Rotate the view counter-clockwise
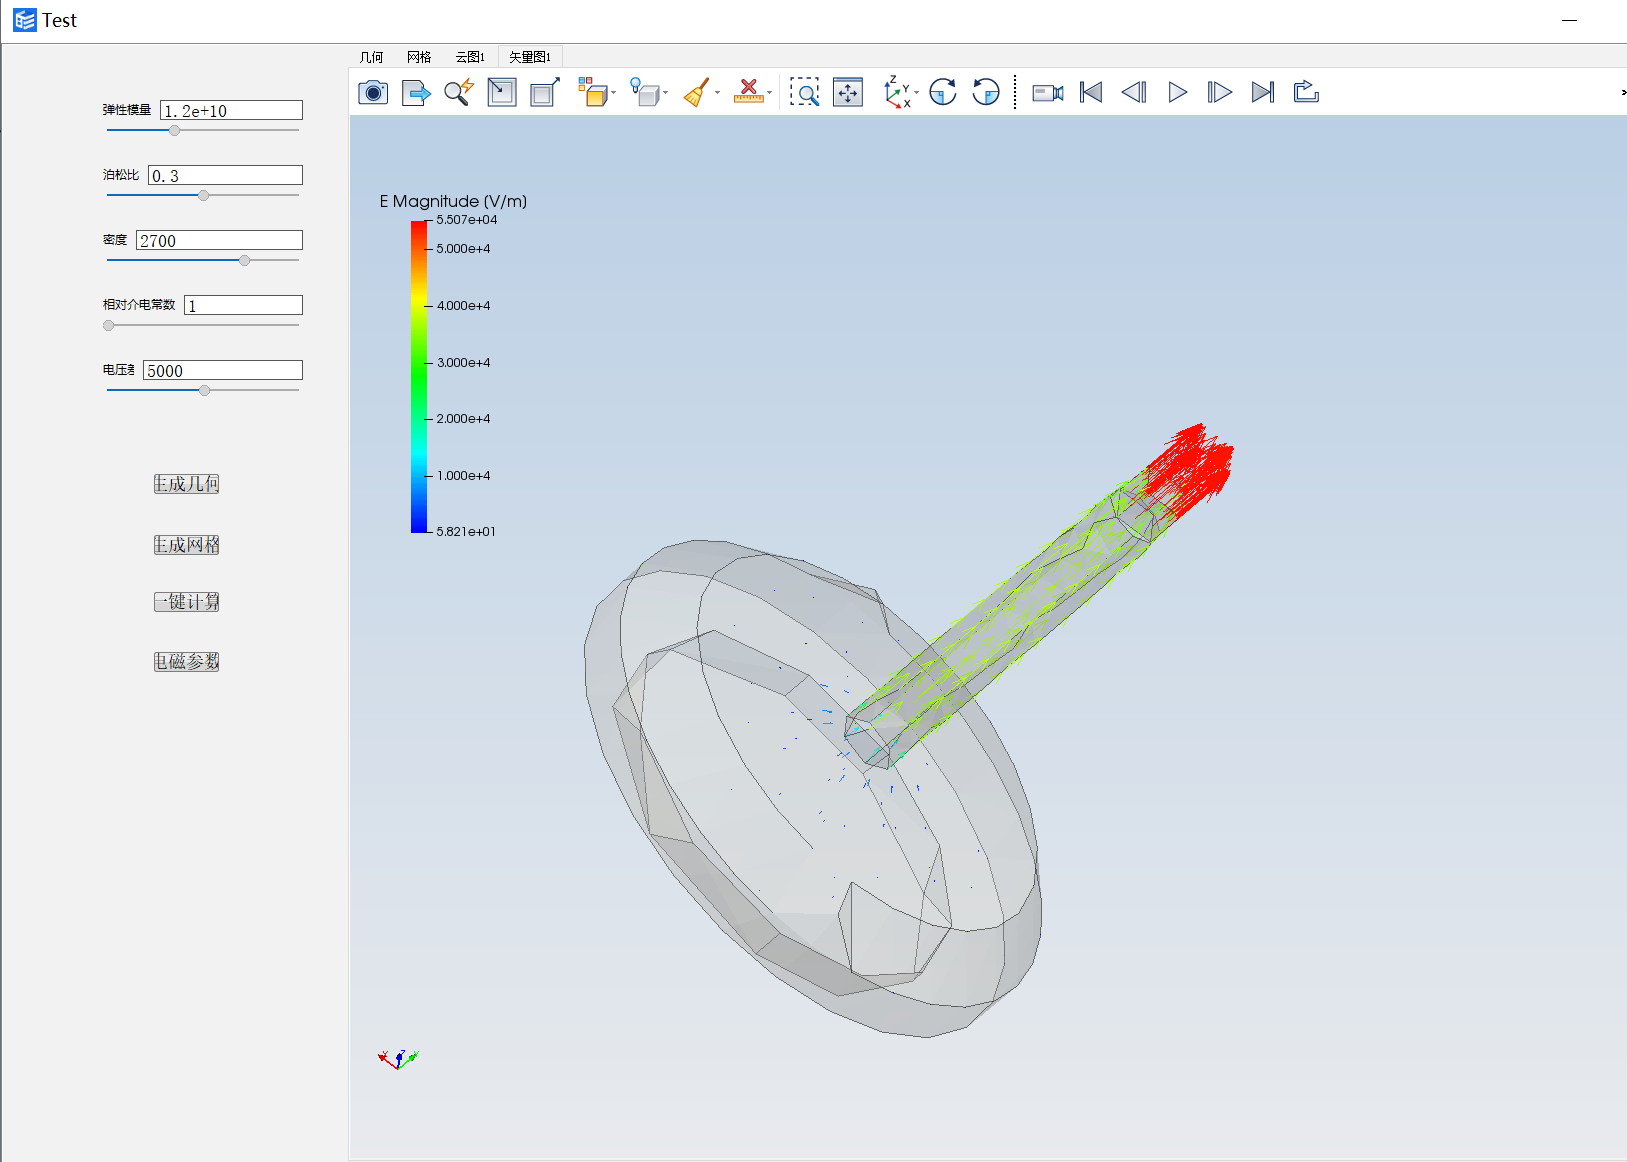The image size is (1627, 1162). pyautogui.click(x=986, y=93)
